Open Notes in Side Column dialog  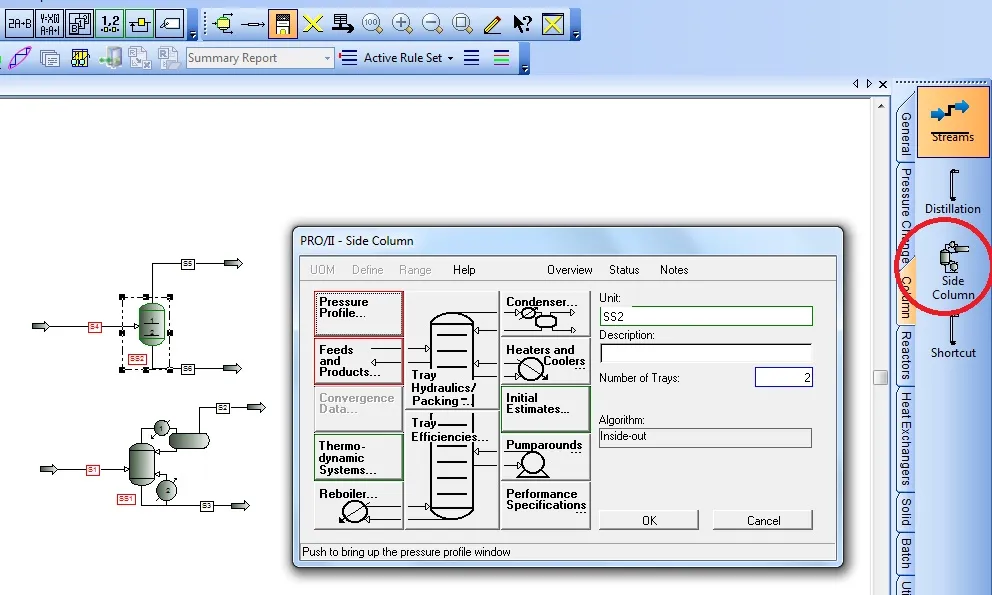[674, 270]
